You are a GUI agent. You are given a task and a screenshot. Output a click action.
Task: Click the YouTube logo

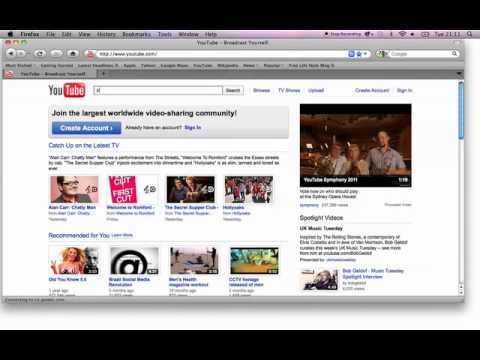67,90
